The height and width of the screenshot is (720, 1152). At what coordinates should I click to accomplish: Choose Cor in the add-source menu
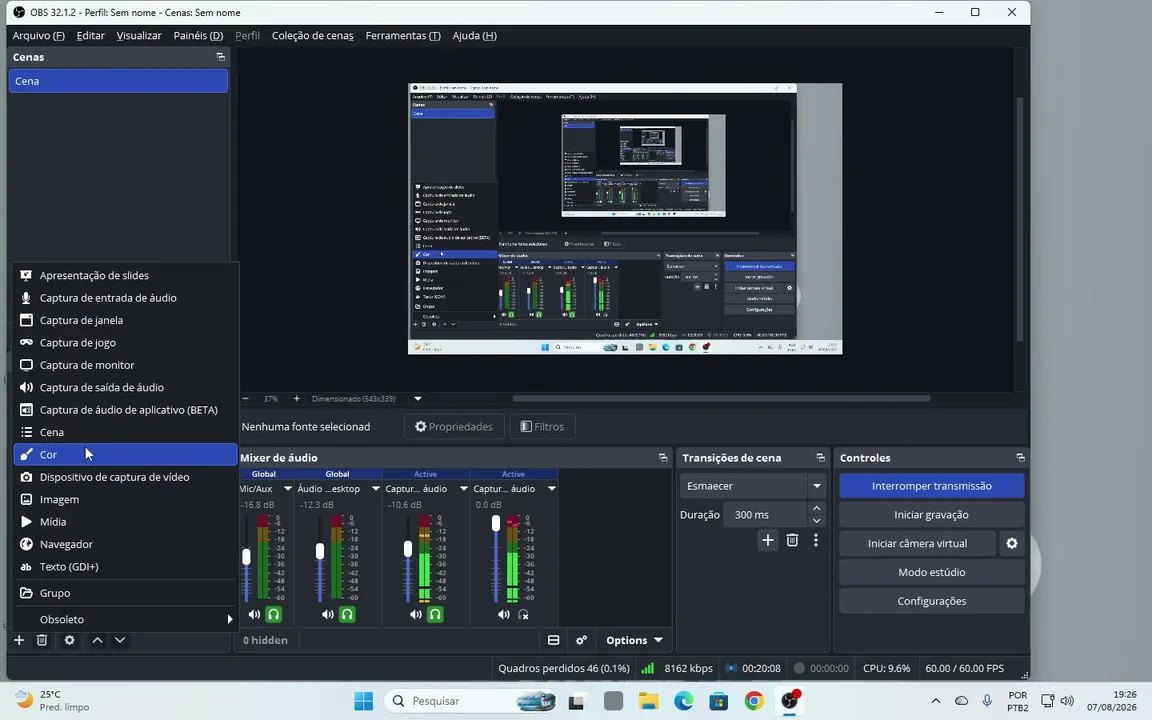click(x=125, y=455)
